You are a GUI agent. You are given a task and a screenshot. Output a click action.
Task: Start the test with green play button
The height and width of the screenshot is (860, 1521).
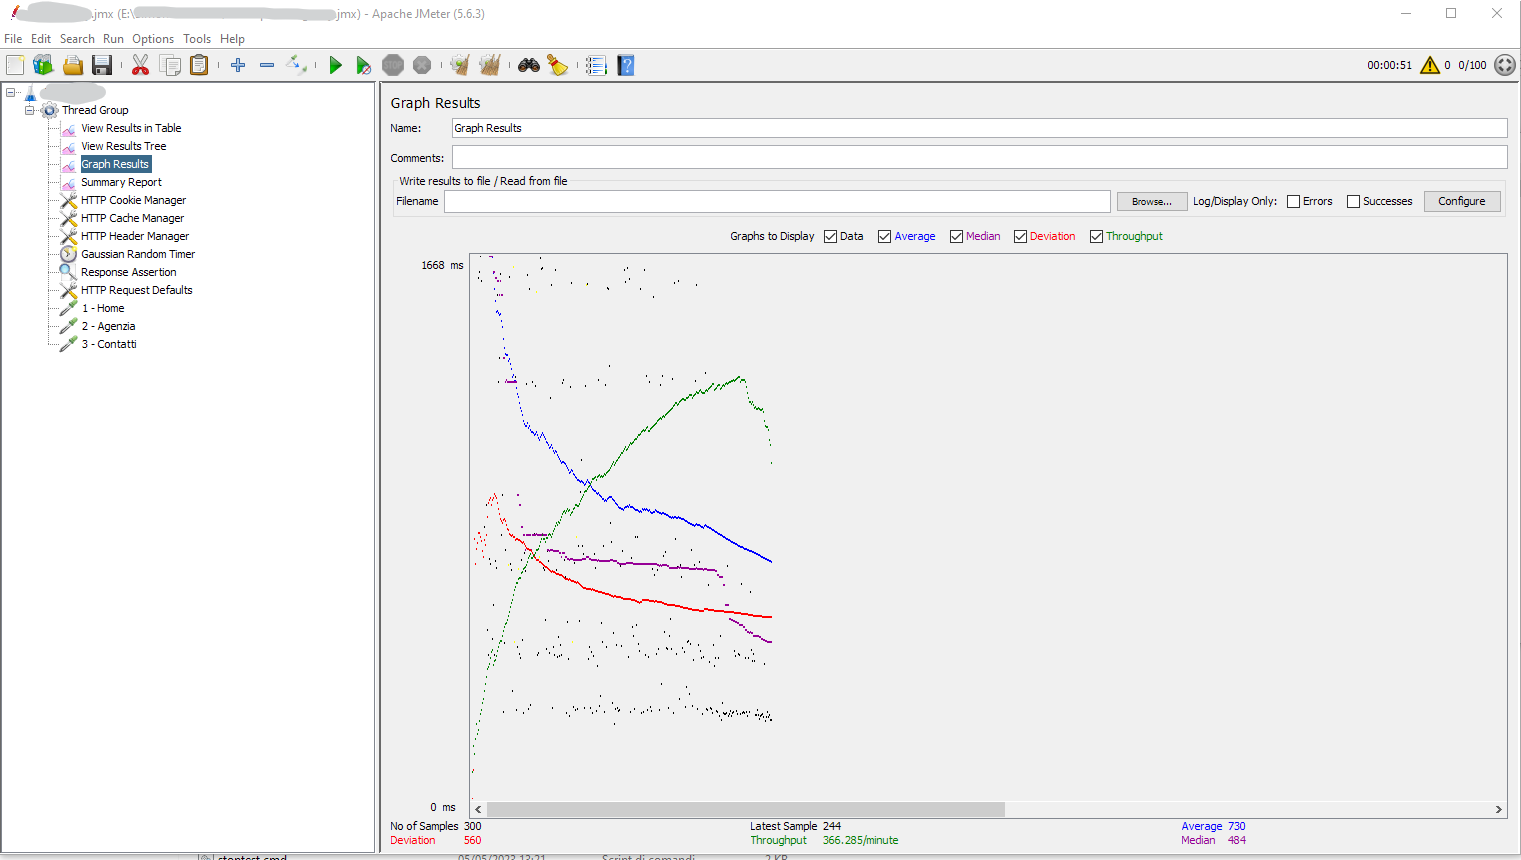pyautogui.click(x=335, y=65)
